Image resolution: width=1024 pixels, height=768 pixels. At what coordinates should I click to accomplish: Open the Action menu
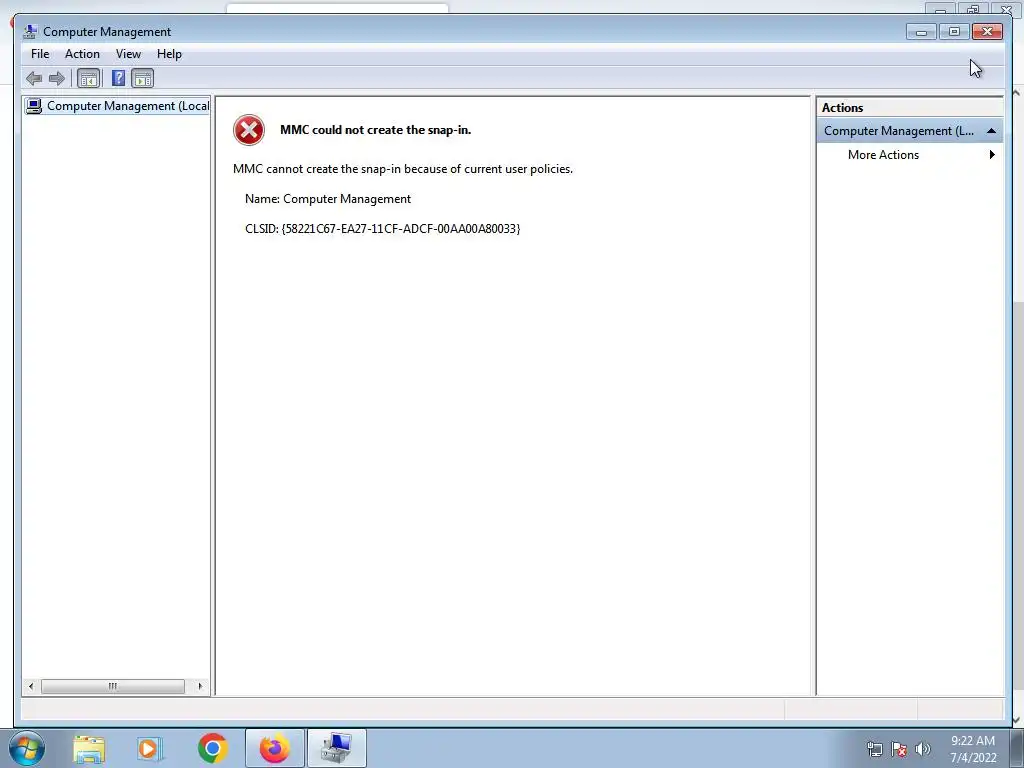click(x=82, y=54)
